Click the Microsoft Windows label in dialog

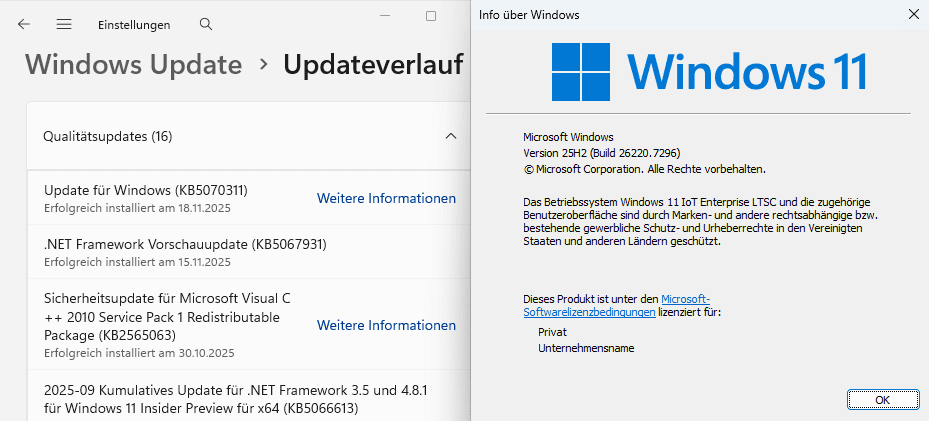pos(569,137)
